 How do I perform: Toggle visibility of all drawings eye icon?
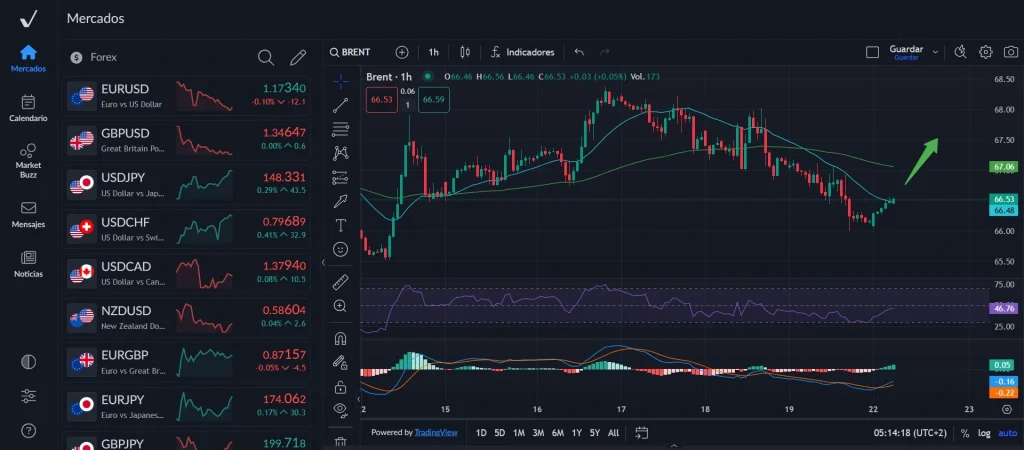point(341,409)
